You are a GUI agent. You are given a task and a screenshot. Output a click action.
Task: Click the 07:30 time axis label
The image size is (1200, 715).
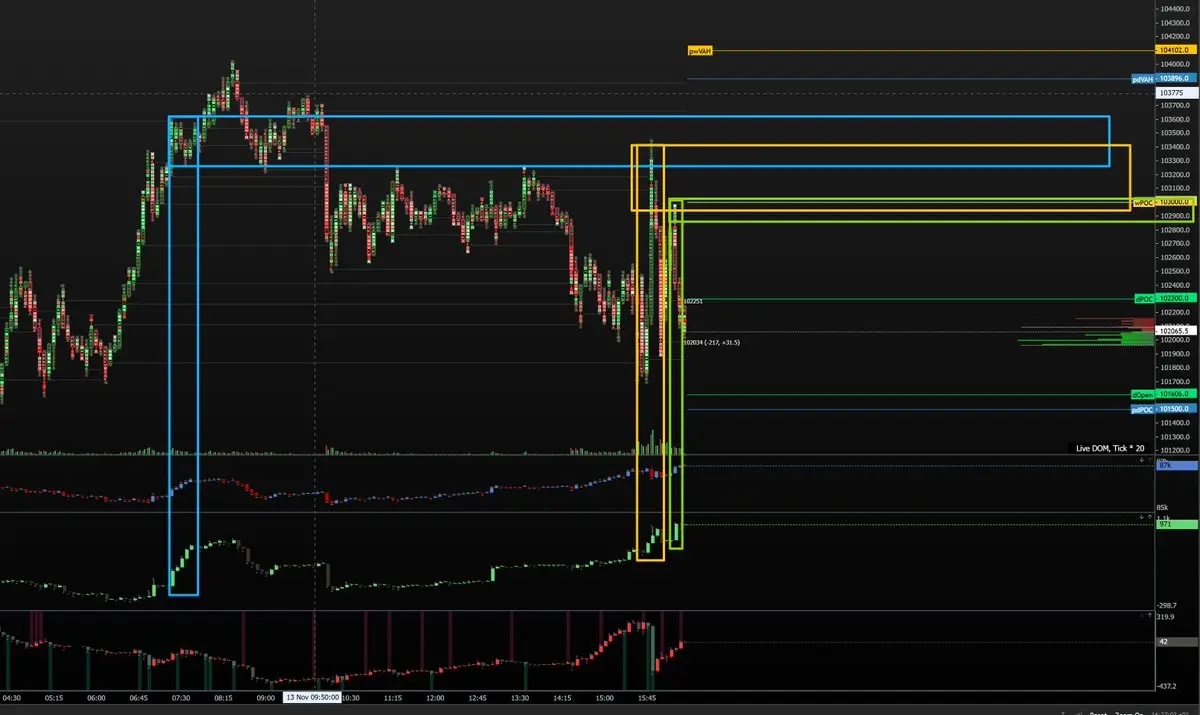pyautogui.click(x=181, y=697)
